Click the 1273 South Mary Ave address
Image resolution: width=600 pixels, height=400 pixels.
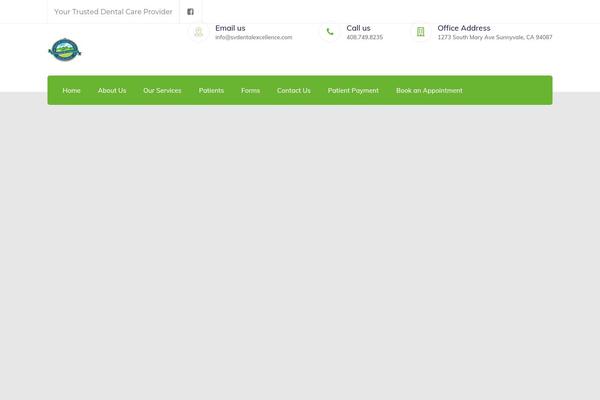[x=495, y=37]
